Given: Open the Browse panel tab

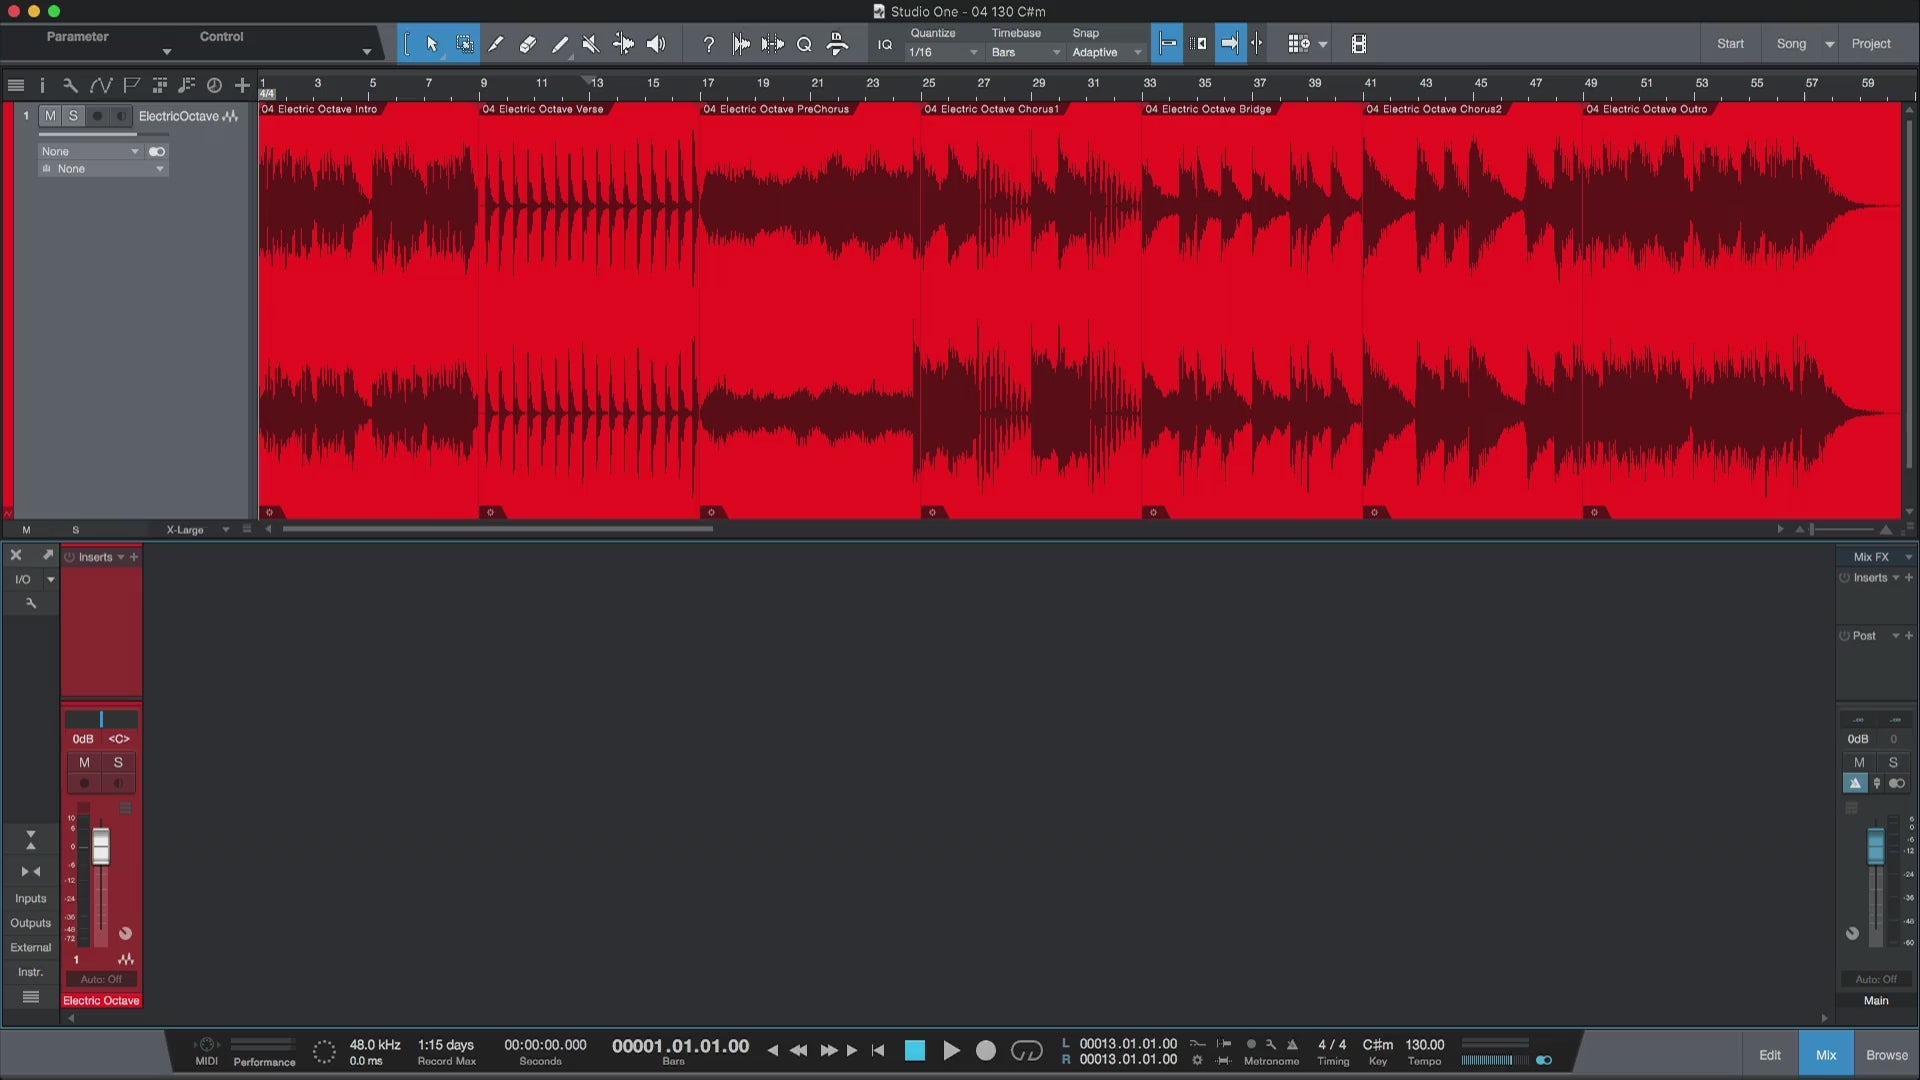Looking at the screenshot, I should (1886, 1055).
